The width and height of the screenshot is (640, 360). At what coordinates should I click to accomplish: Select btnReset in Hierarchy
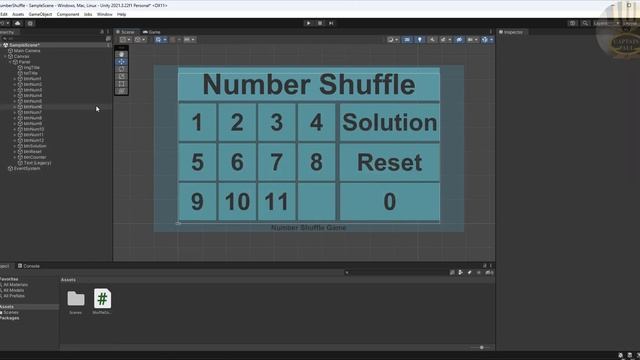coord(32,151)
